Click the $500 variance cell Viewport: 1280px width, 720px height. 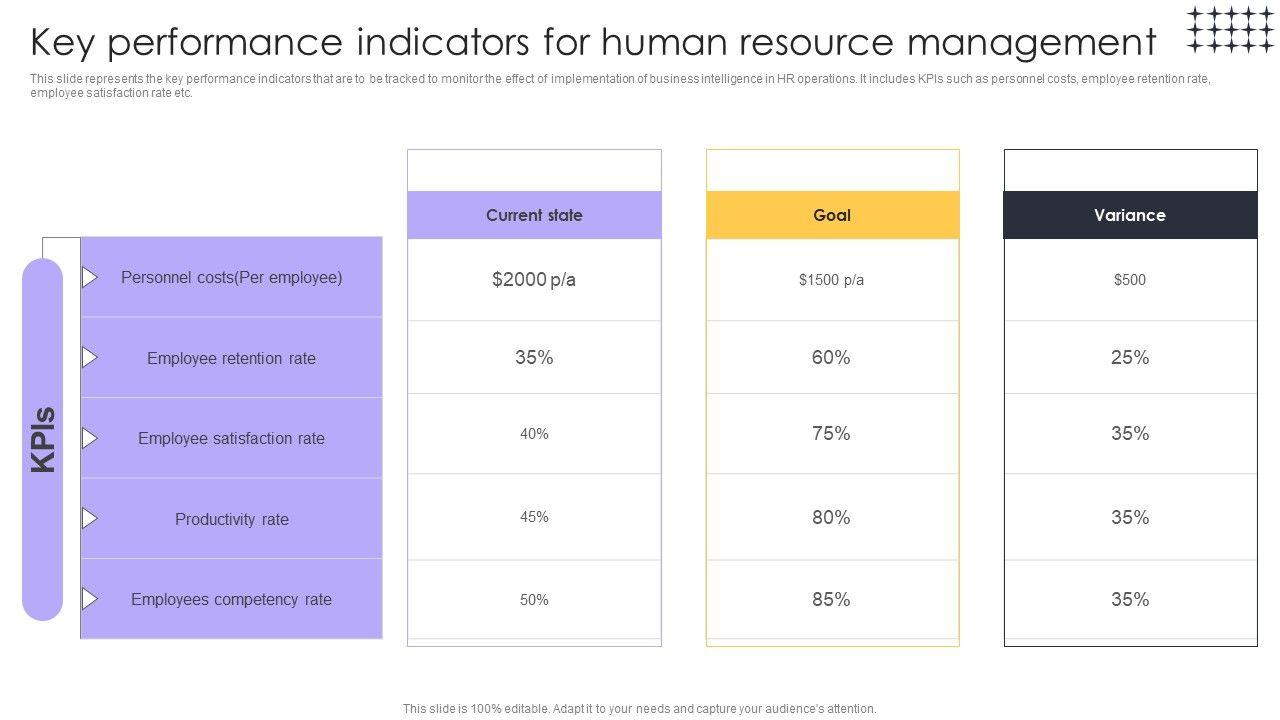(1130, 280)
